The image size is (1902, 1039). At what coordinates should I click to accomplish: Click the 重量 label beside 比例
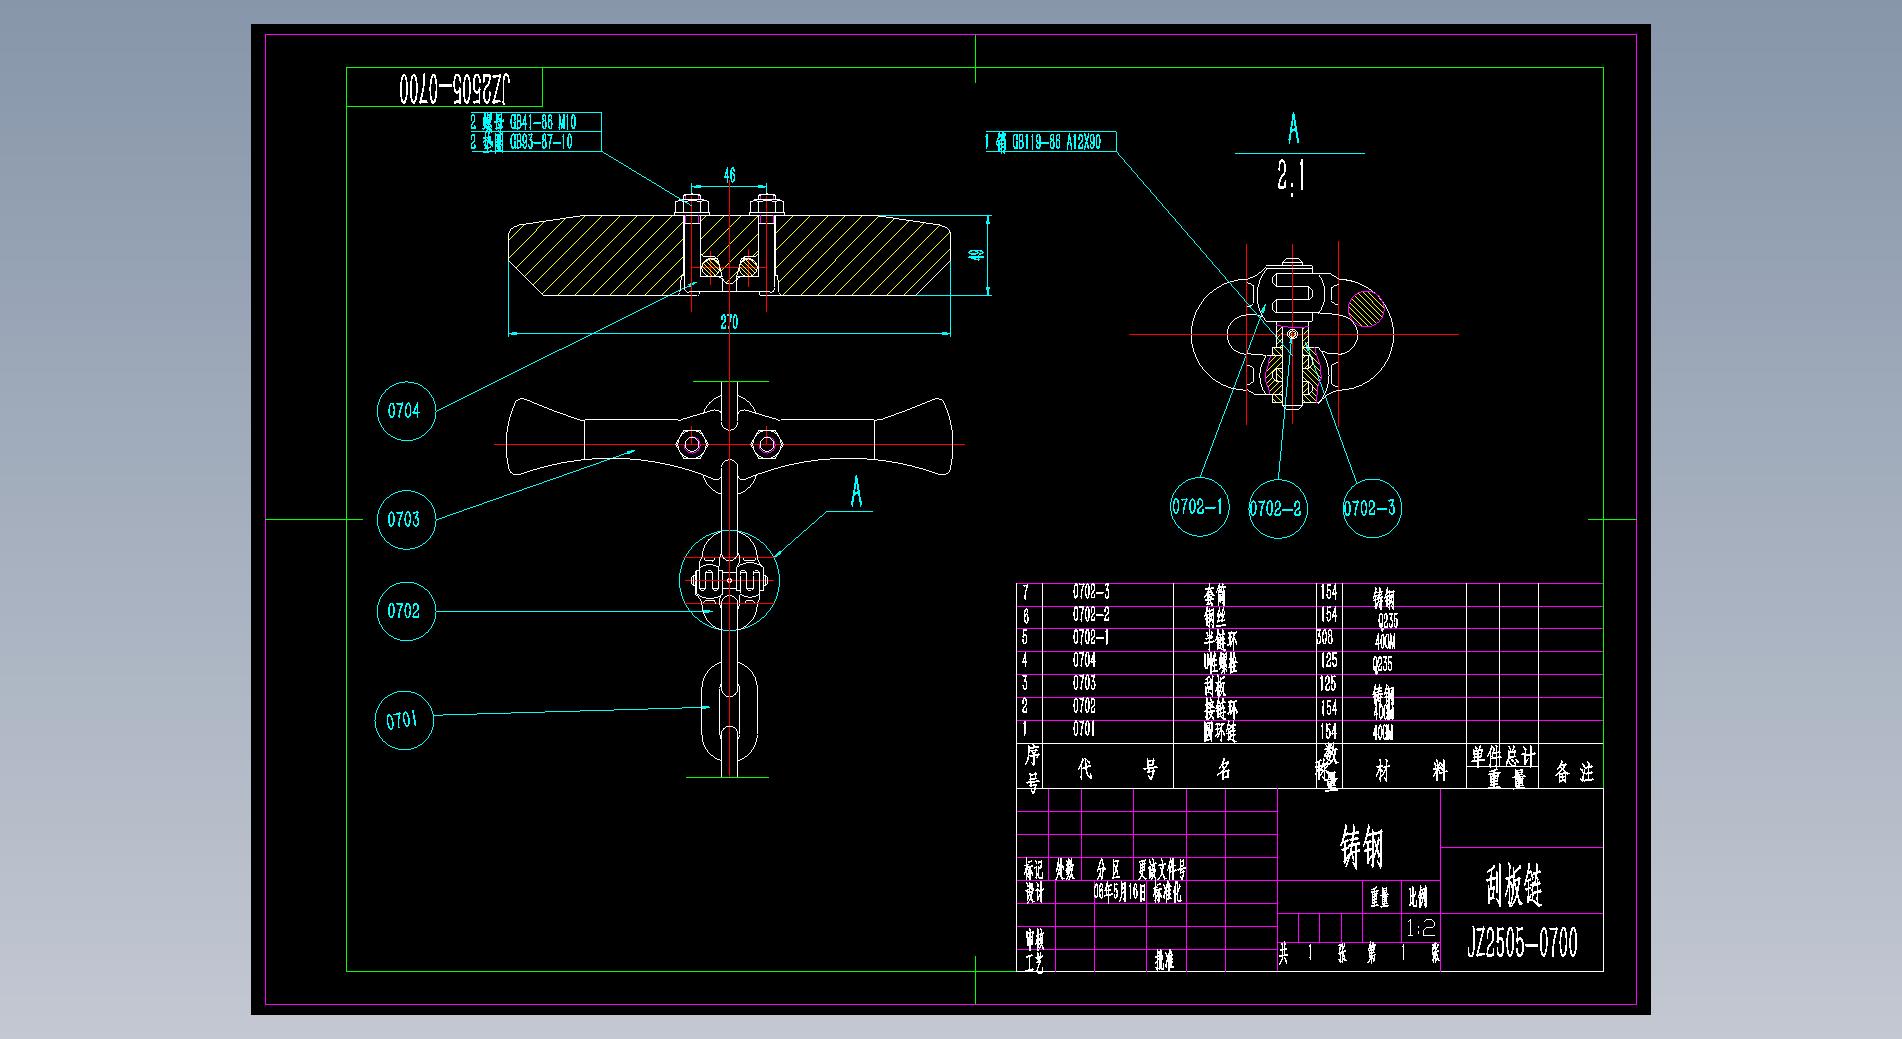(x=1380, y=897)
